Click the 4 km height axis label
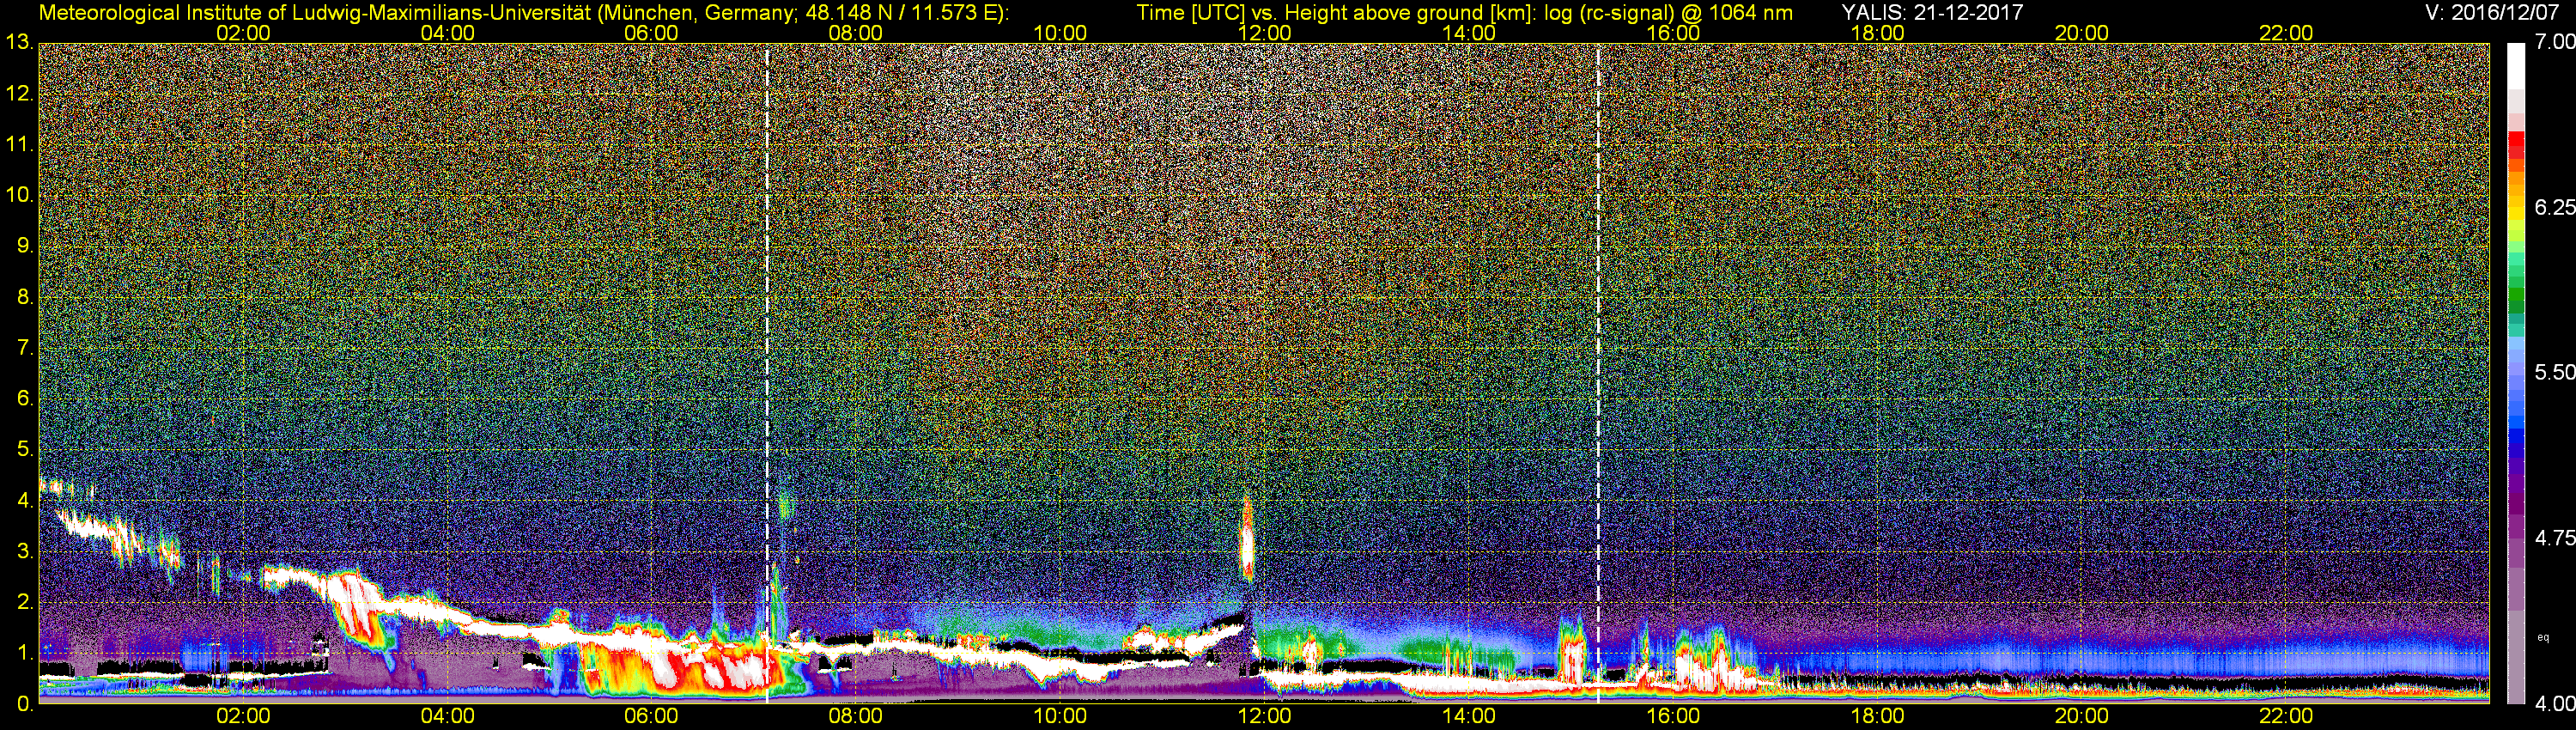Viewport: 2576px width, 730px height. point(25,501)
